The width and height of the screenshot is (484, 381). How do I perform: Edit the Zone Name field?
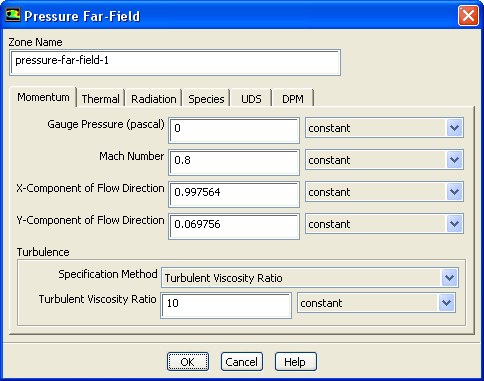(175, 62)
